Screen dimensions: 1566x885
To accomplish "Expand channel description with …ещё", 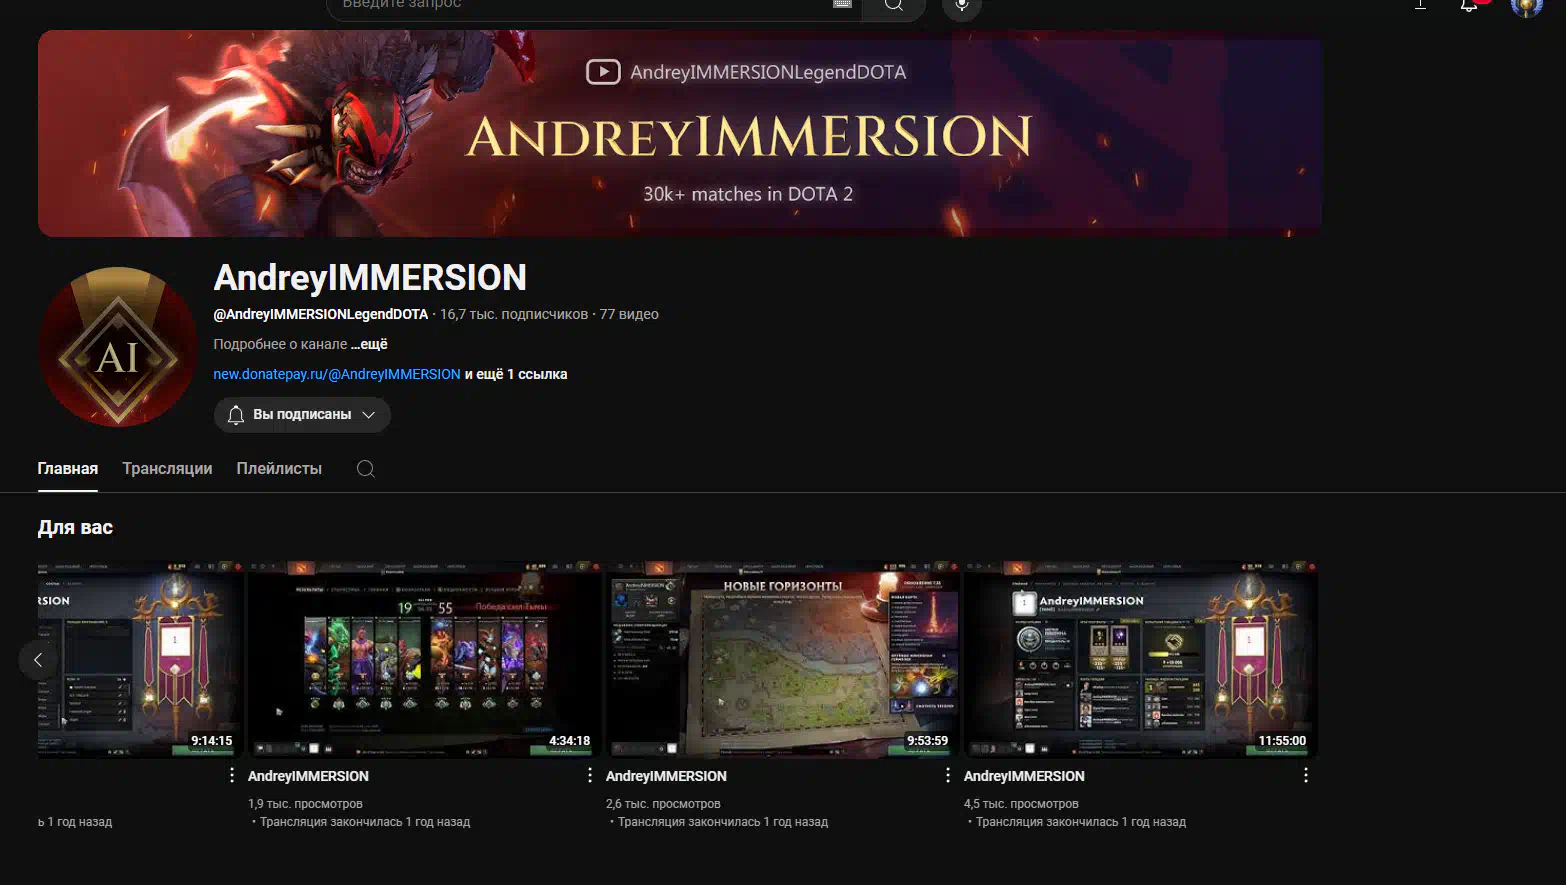I will (x=369, y=344).
